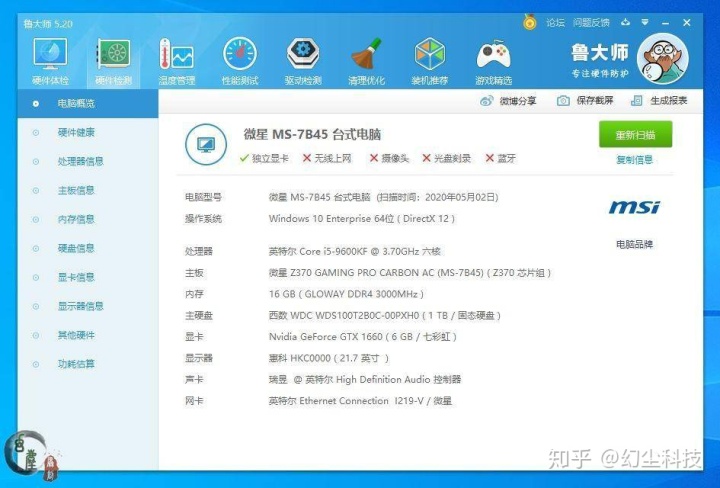The width and height of the screenshot is (720, 488).
Task: Click the 电脑型号 value with scan date
Action: click(383, 197)
